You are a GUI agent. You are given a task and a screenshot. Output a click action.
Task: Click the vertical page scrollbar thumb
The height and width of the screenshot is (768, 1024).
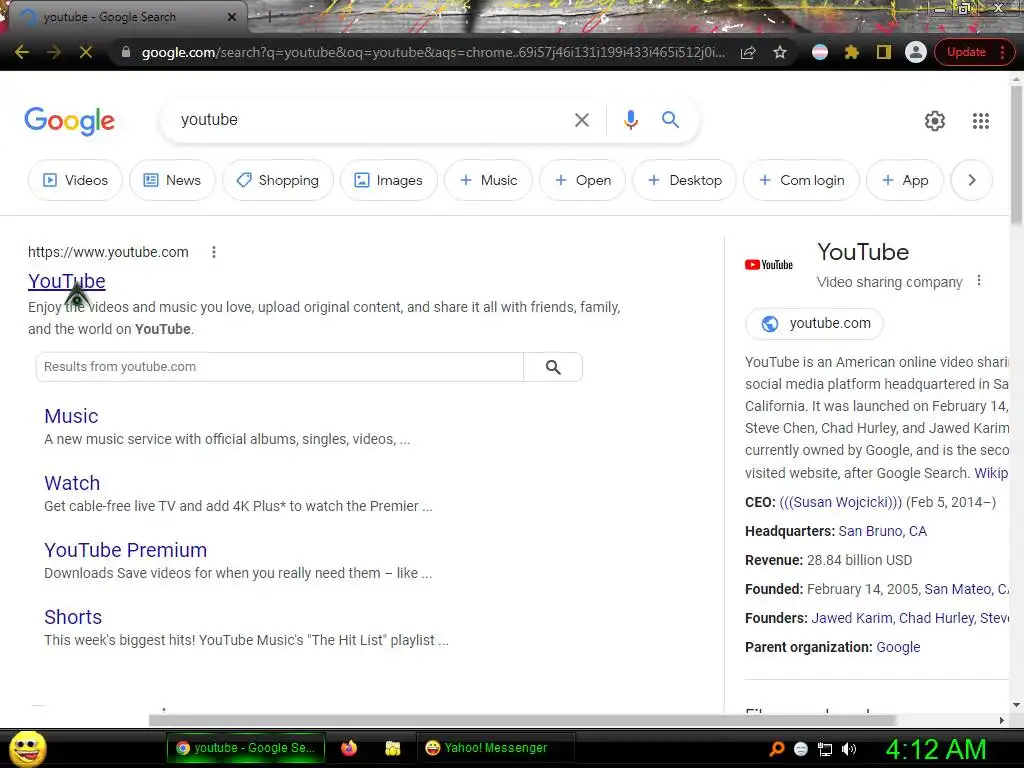1016,157
